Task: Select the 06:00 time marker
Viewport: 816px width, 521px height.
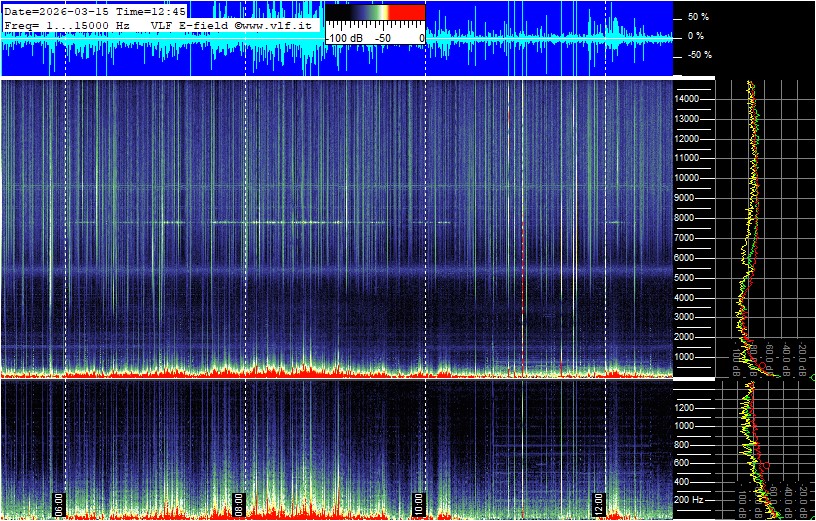Action: click(x=59, y=501)
